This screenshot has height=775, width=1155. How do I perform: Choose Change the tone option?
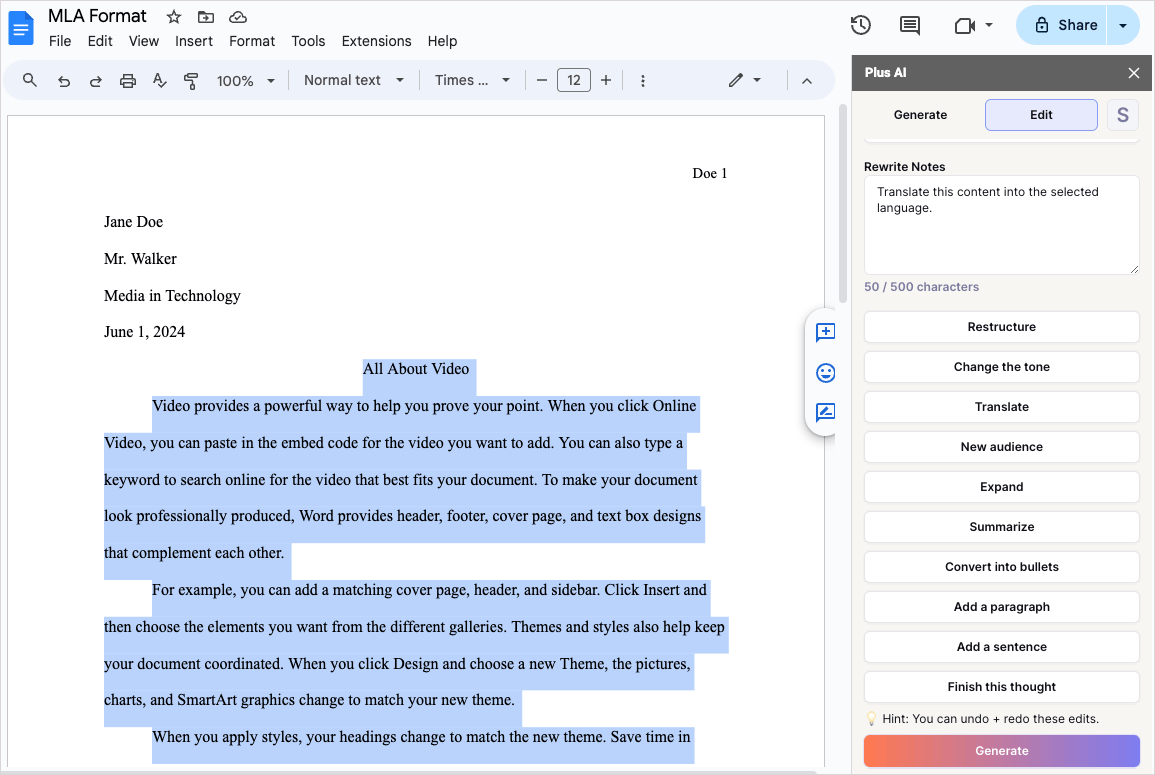1001,367
